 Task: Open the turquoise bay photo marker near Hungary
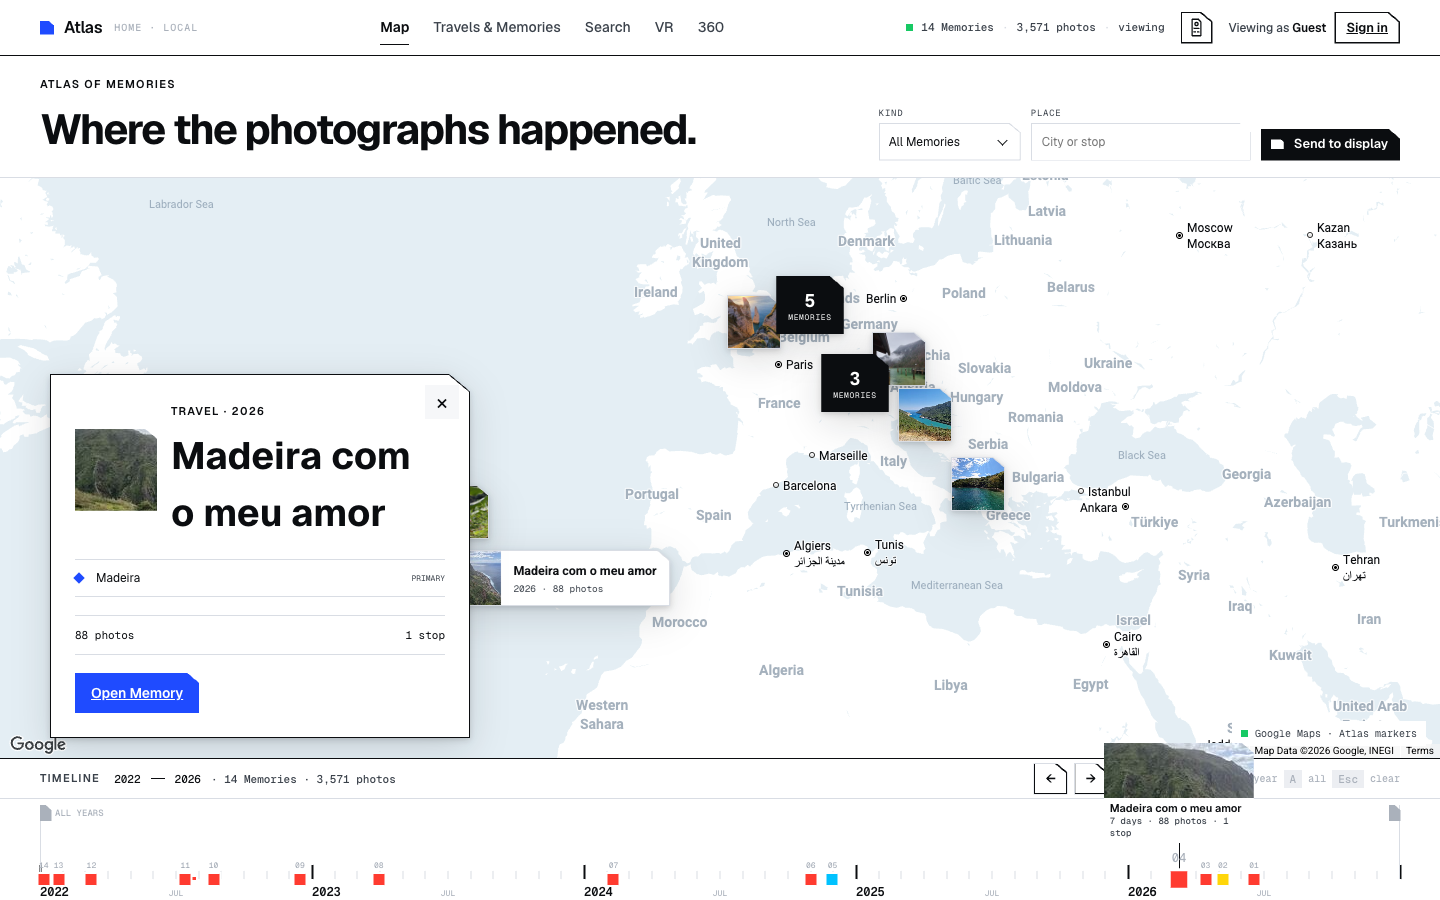pos(925,415)
